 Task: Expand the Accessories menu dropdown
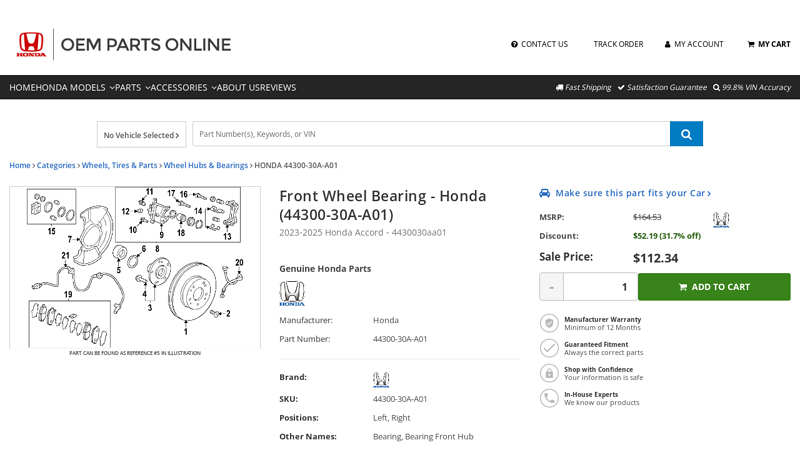(x=183, y=87)
